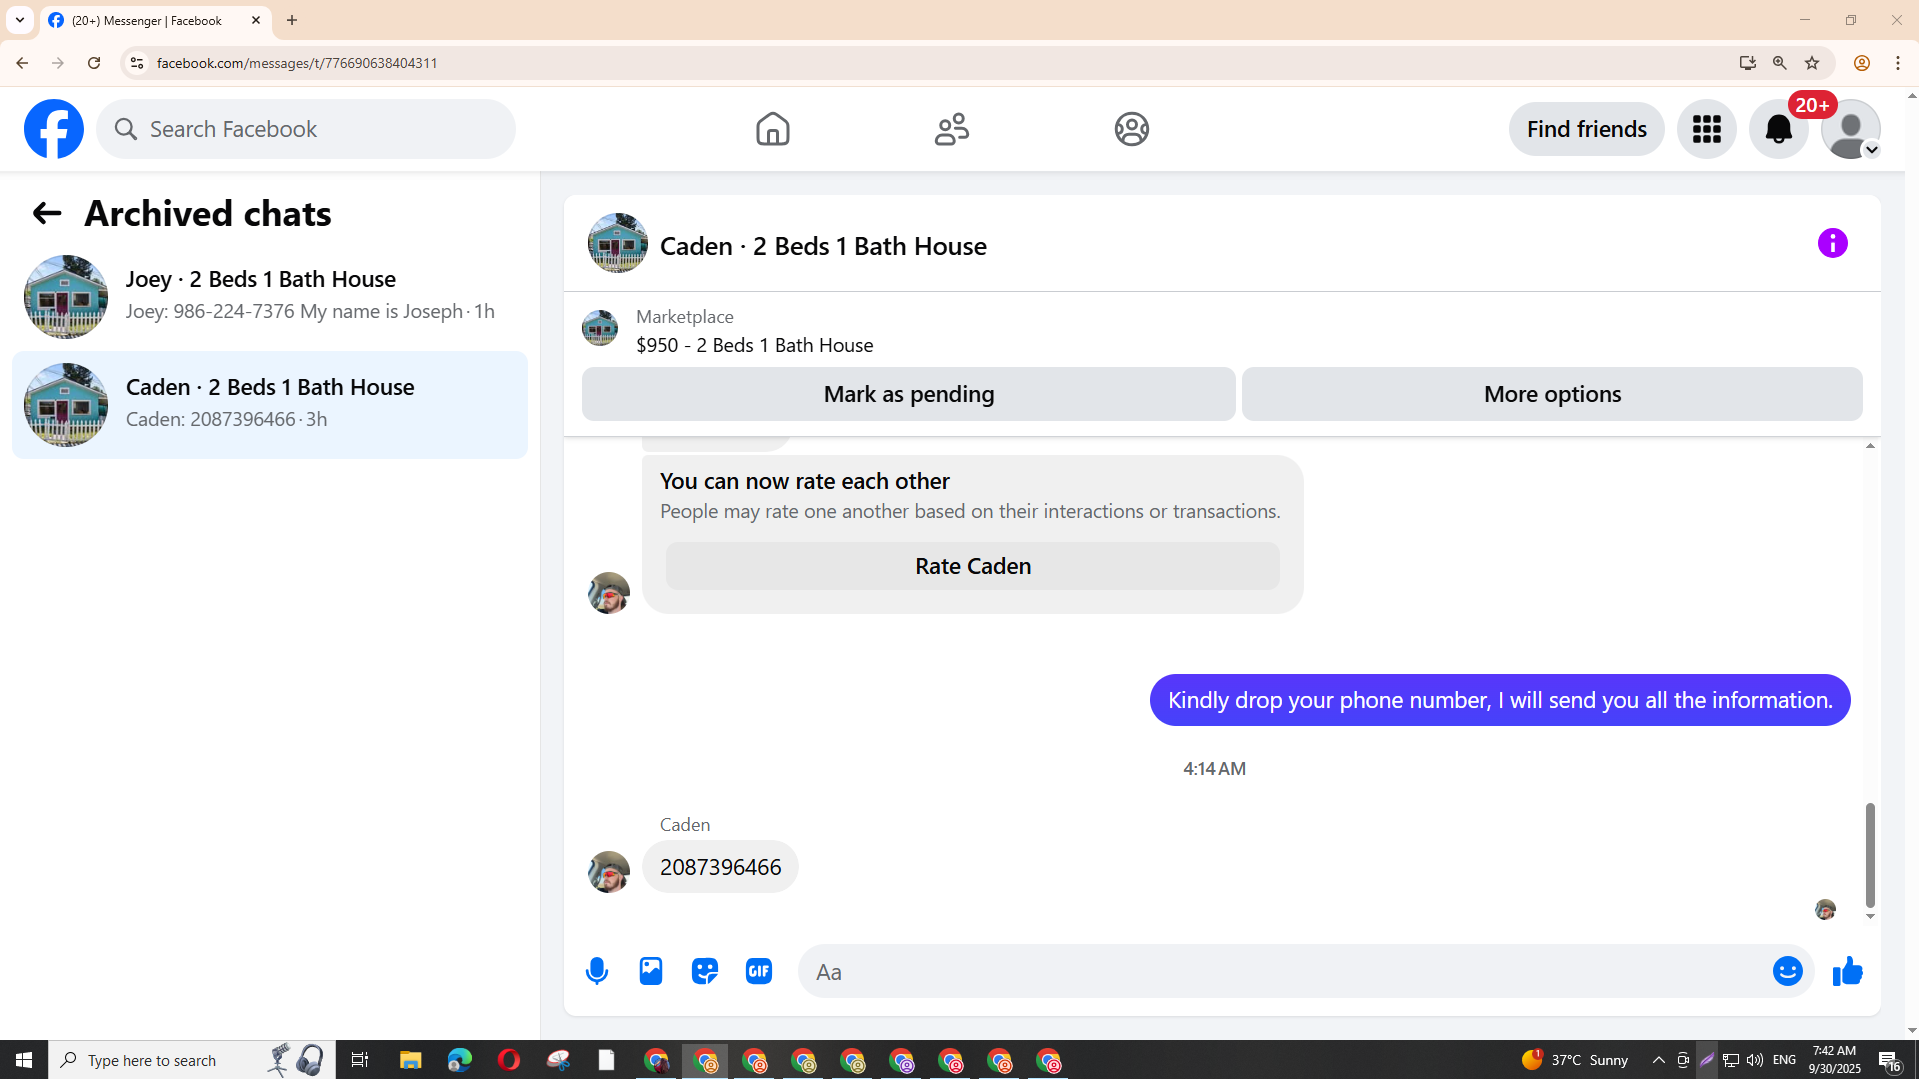Attach a photo with the image icon

(x=651, y=971)
